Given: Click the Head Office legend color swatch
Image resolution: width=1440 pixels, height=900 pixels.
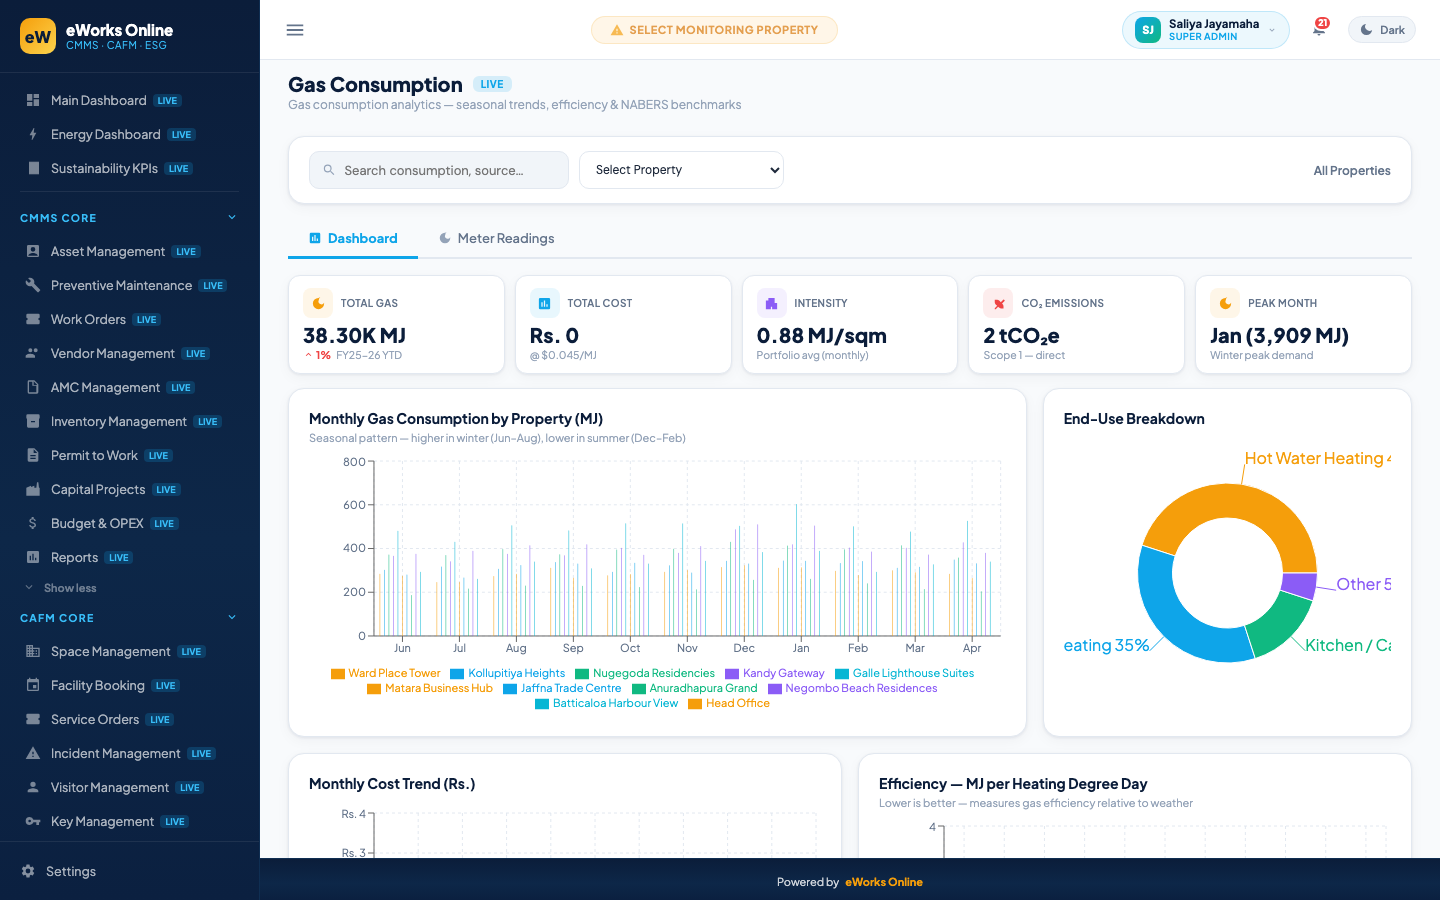Looking at the screenshot, I should tap(695, 704).
